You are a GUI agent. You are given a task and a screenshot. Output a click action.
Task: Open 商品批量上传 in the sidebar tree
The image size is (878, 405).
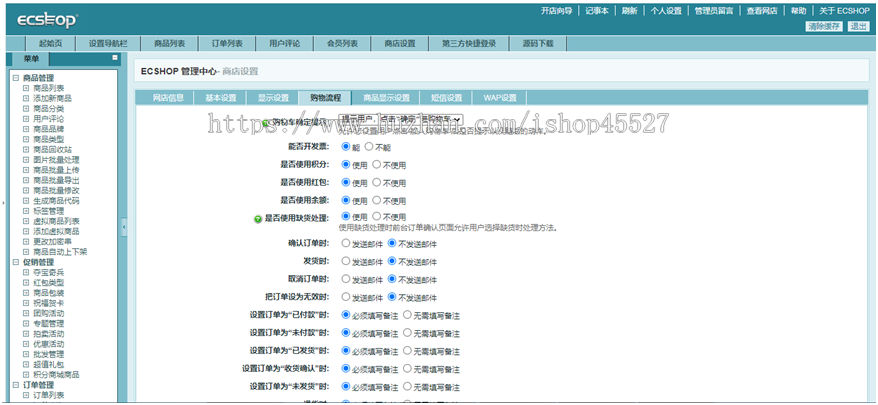56,170
